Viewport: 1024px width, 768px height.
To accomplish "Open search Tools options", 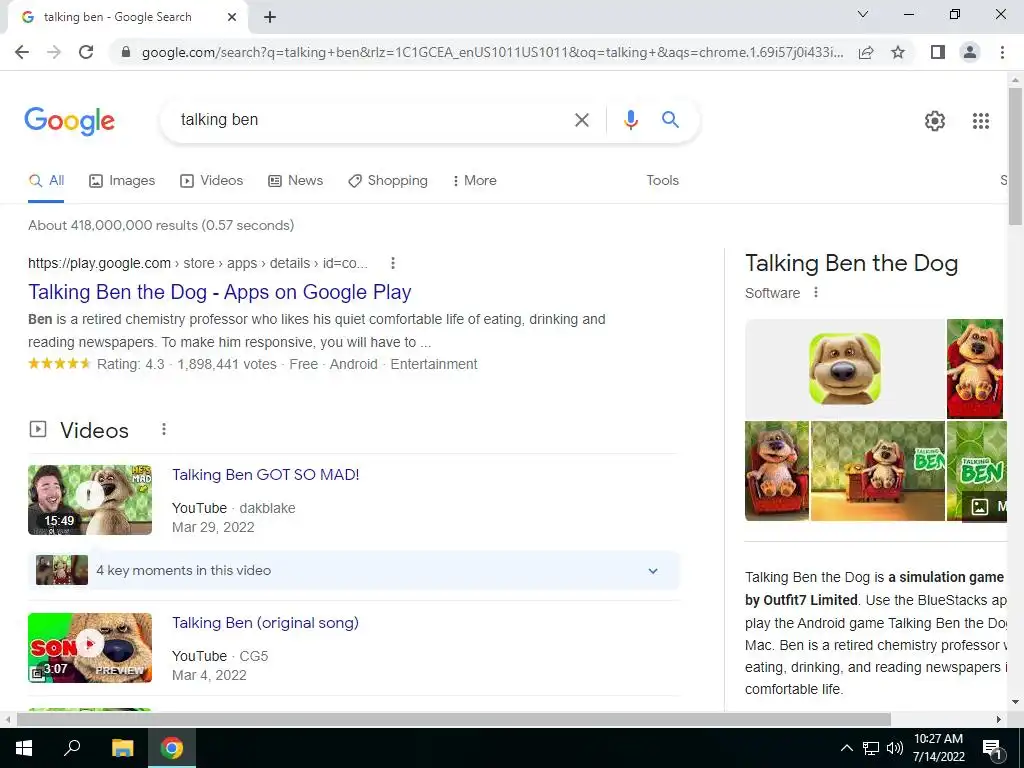I will [x=662, y=181].
